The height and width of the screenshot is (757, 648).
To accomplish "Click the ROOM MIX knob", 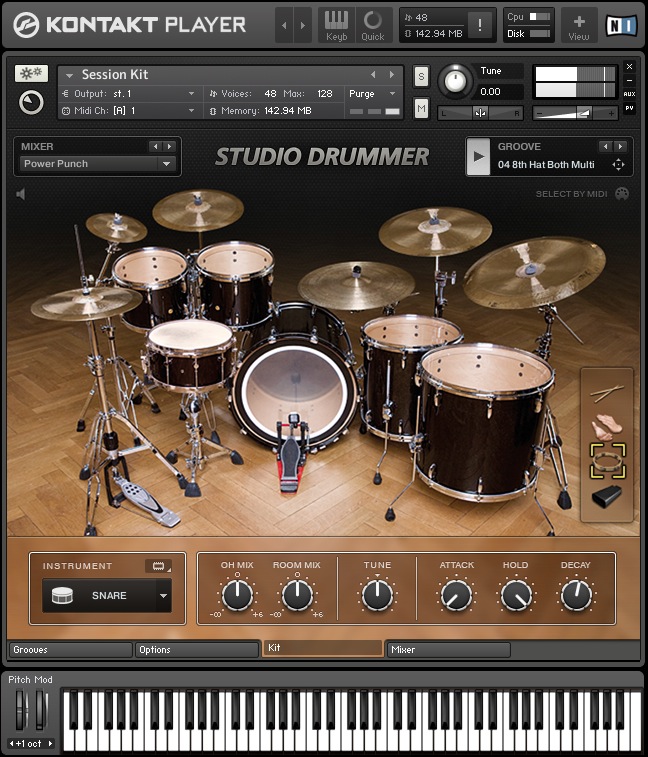I will coord(297,594).
